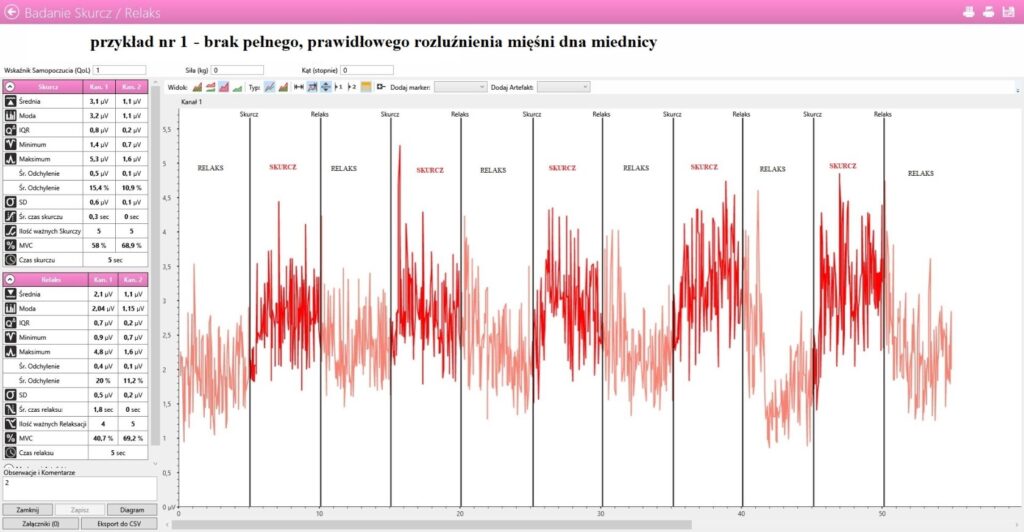
Task: Open Załączniki (0) attachments
Action: point(39,522)
